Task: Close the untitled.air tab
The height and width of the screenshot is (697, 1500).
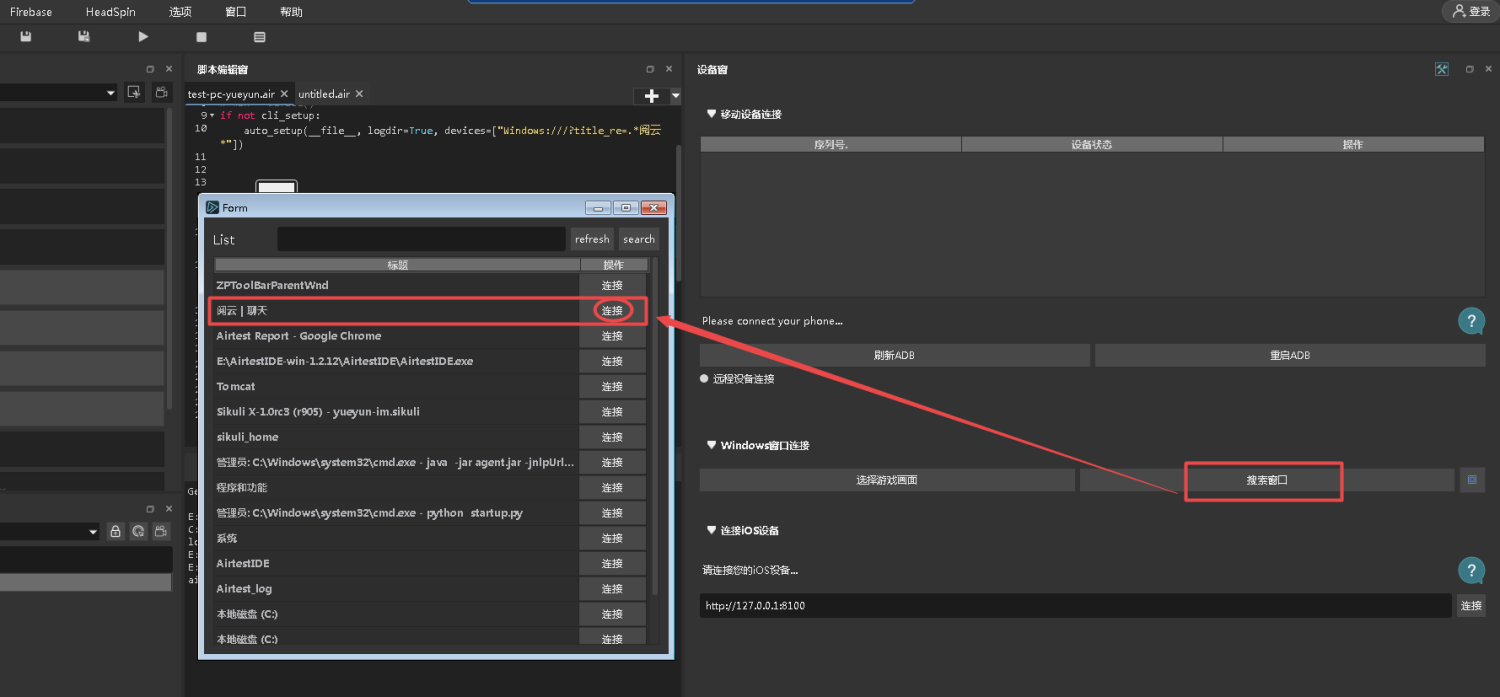Action: (x=359, y=94)
